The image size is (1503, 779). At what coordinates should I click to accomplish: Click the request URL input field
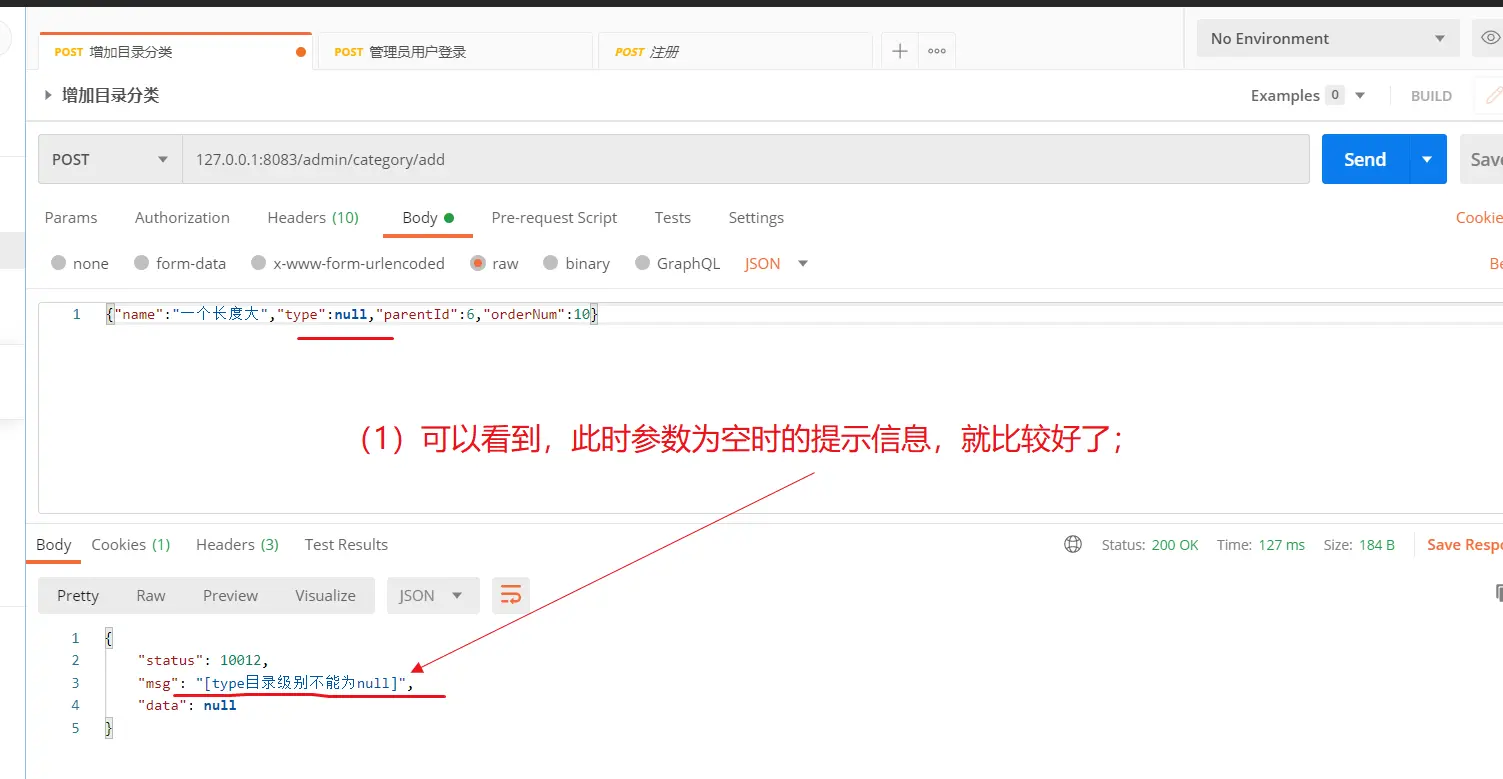(x=745, y=160)
